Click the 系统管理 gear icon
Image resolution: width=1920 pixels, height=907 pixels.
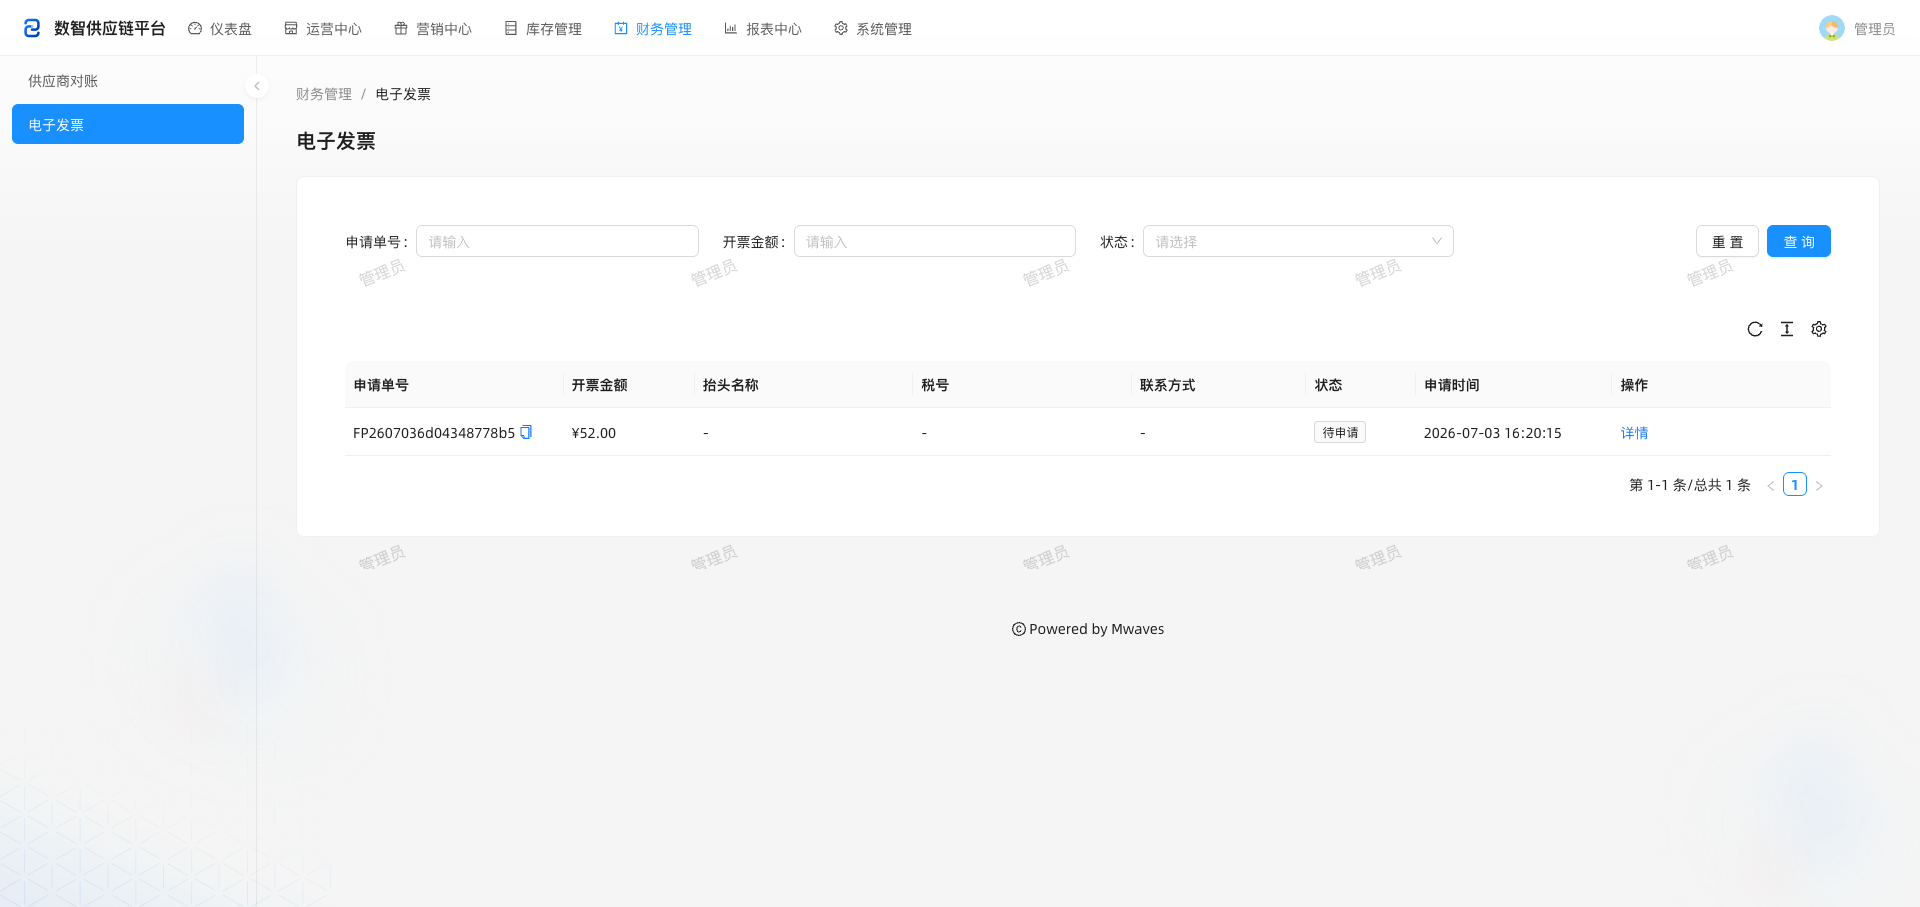[x=841, y=29]
